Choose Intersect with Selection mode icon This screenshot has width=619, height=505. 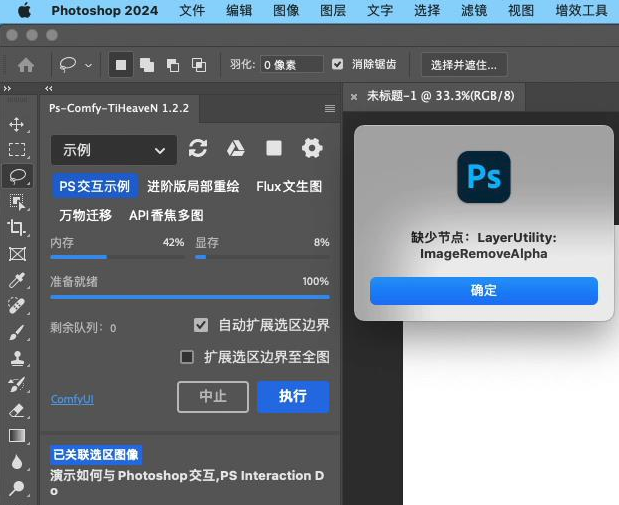point(199,65)
